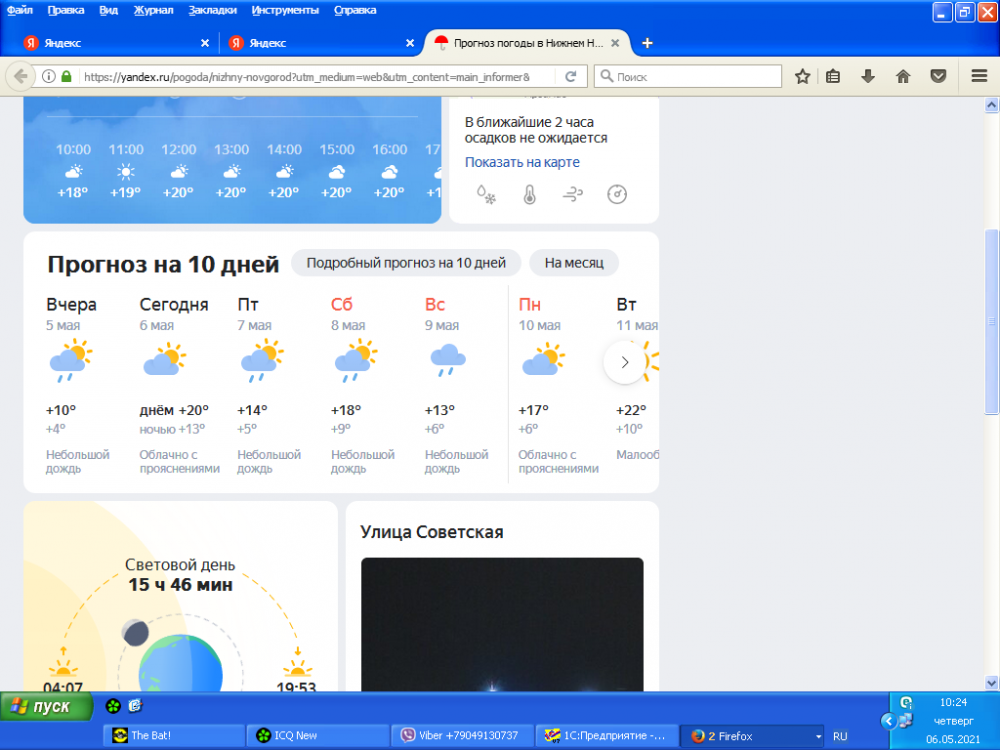Reload the page via the refresh icon

[570, 76]
